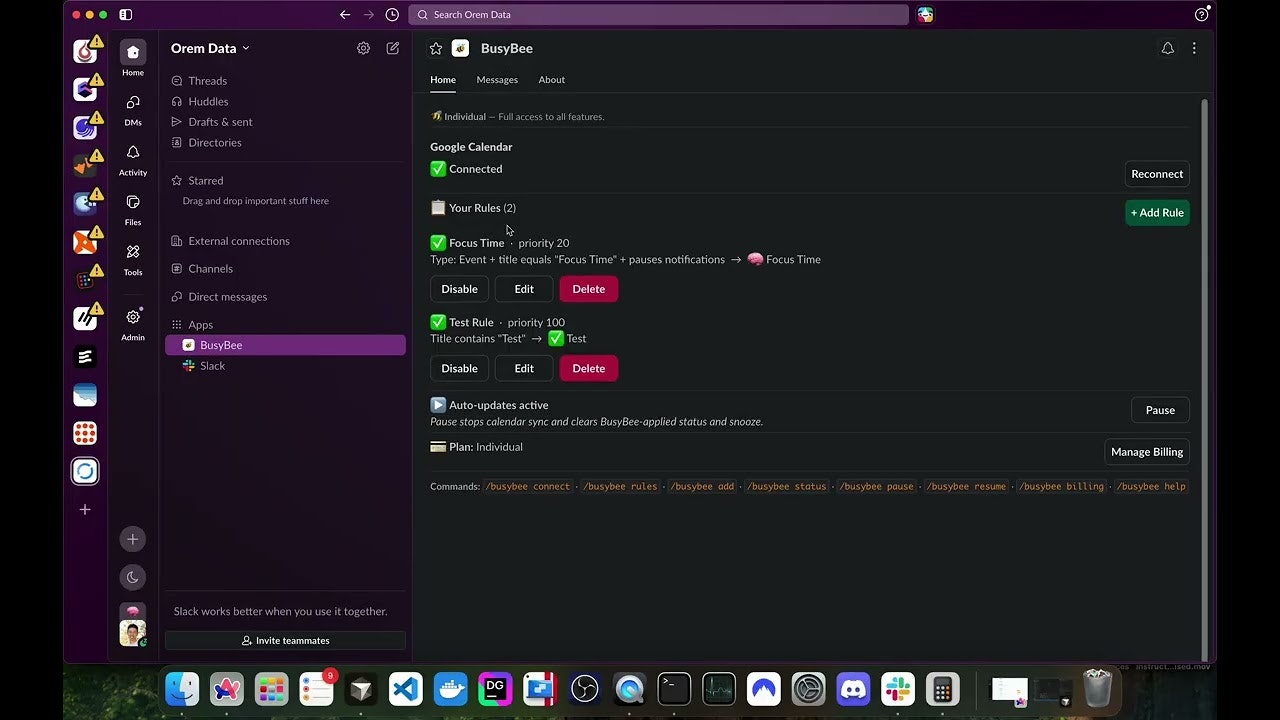
Task: Open BusyBee notification bell settings
Action: pos(1167,48)
